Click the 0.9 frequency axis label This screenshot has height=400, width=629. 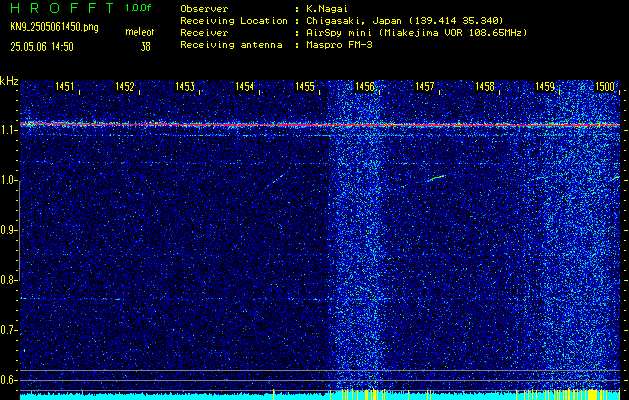(8, 230)
